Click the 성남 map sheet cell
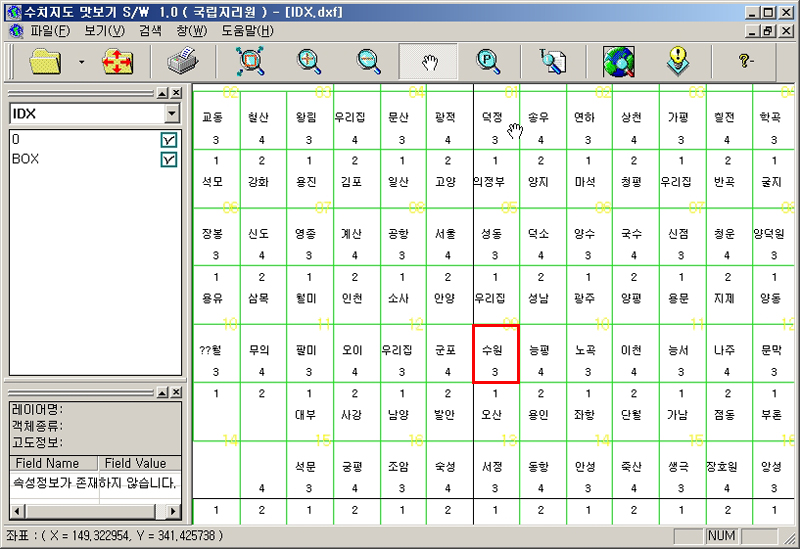 coord(543,295)
